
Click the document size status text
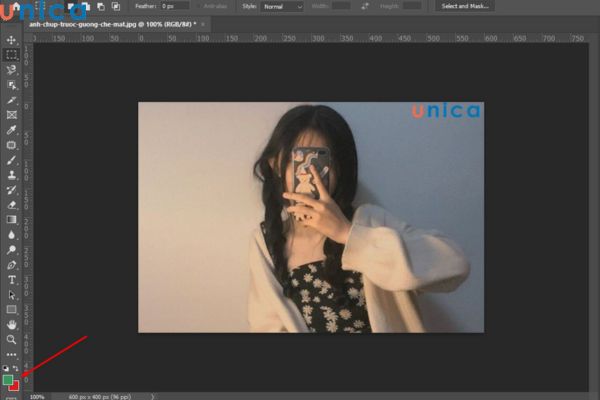pyautogui.click(x=100, y=397)
